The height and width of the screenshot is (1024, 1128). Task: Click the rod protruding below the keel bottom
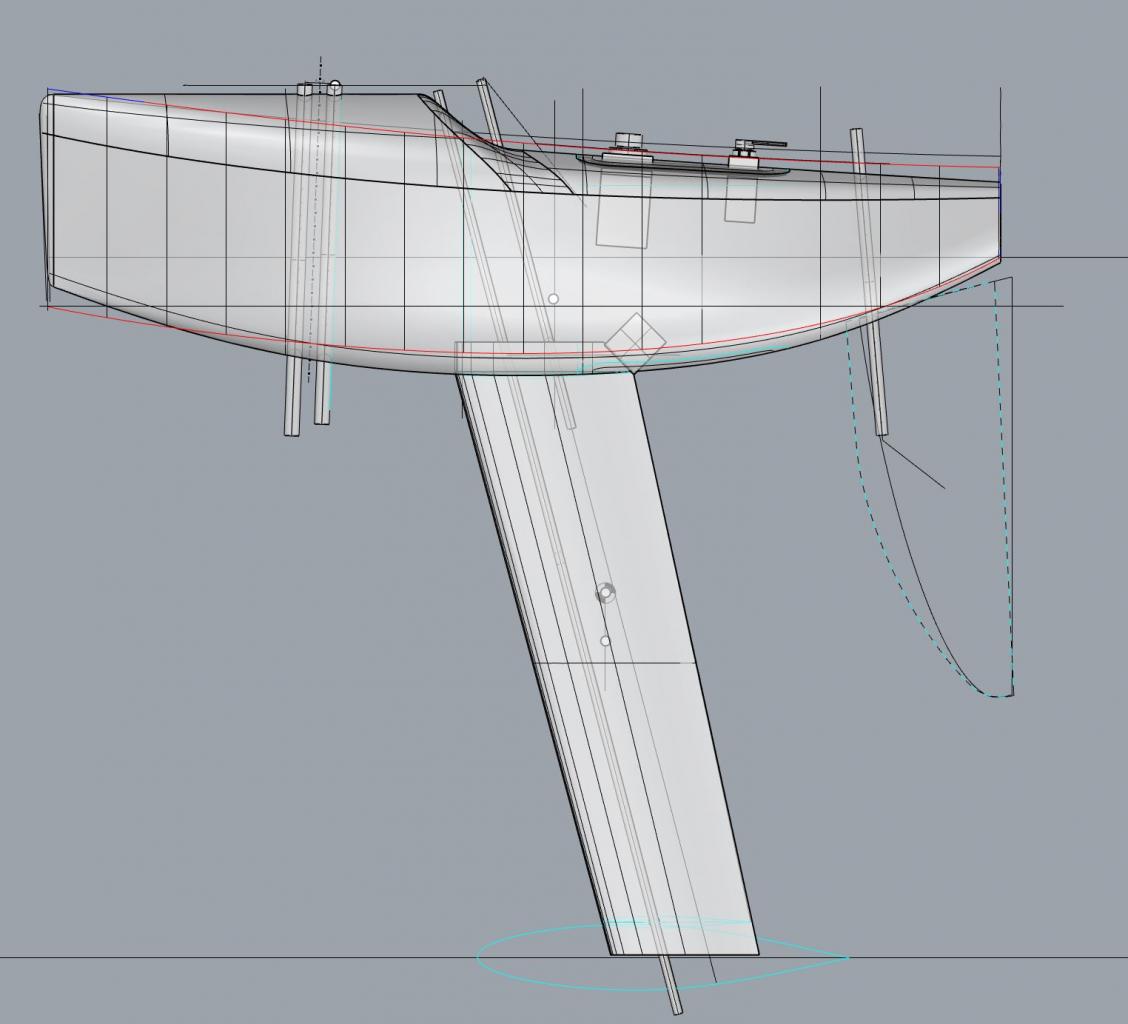[672, 990]
